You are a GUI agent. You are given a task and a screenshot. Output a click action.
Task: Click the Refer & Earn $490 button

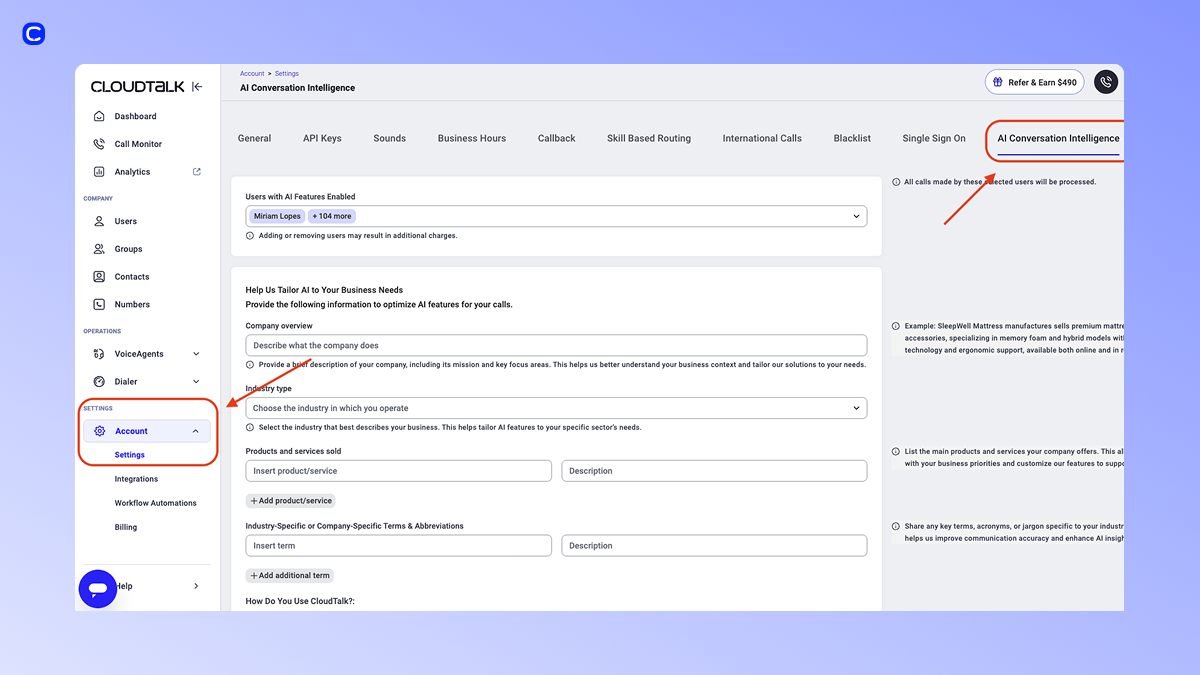pos(1034,82)
